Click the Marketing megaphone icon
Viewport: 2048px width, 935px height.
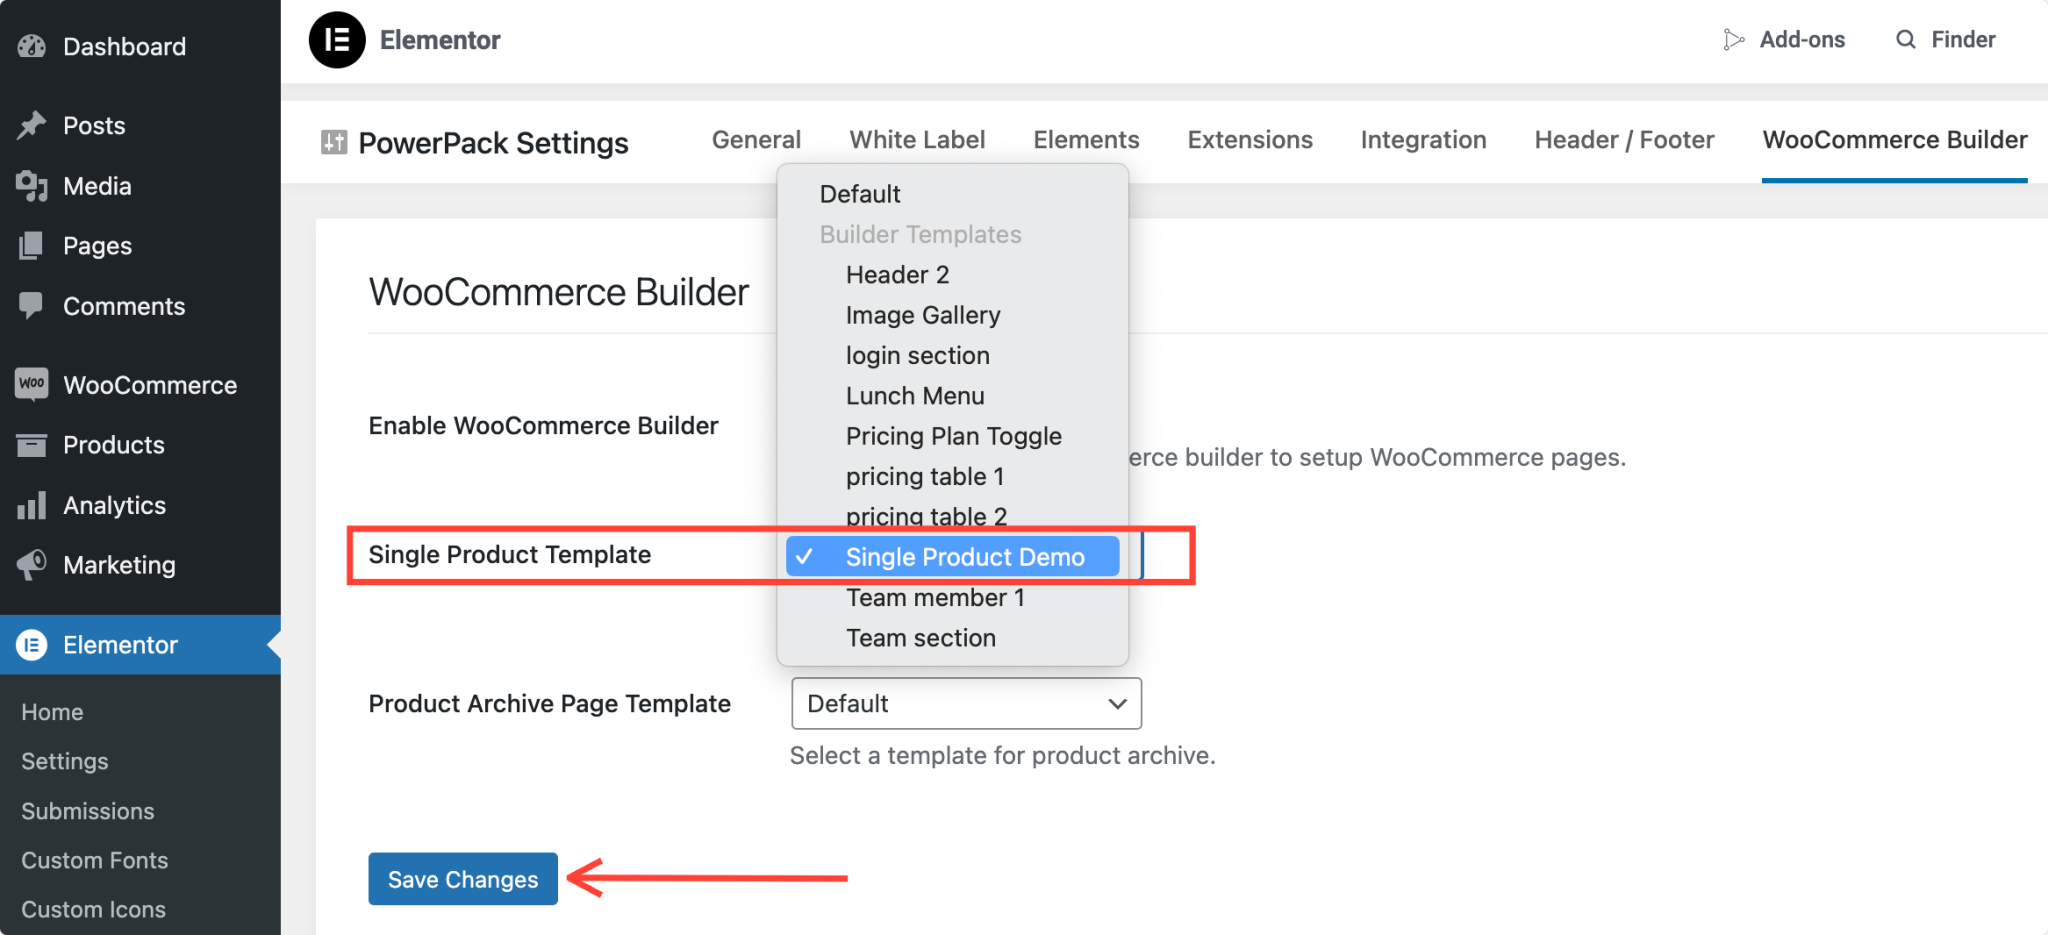click(x=32, y=564)
